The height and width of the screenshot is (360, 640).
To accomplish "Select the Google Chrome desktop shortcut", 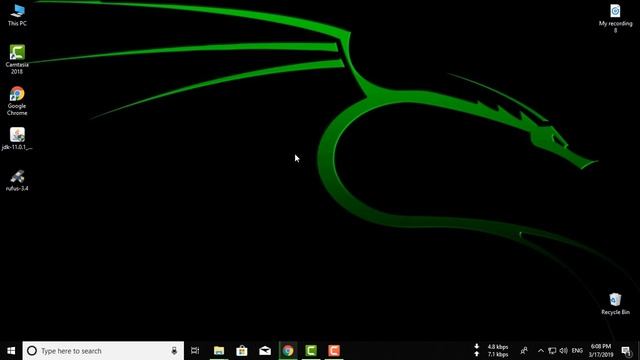I will 17,101.
